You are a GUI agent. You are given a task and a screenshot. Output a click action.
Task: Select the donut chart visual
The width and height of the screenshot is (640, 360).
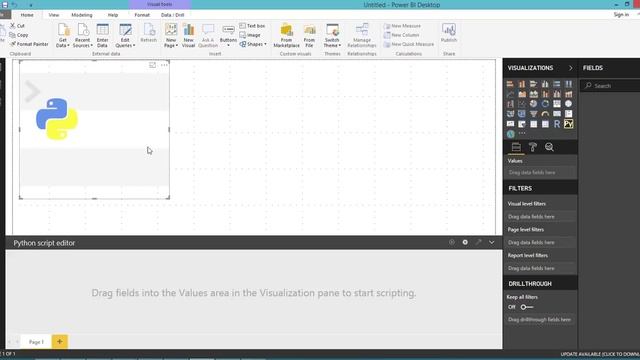point(545,104)
